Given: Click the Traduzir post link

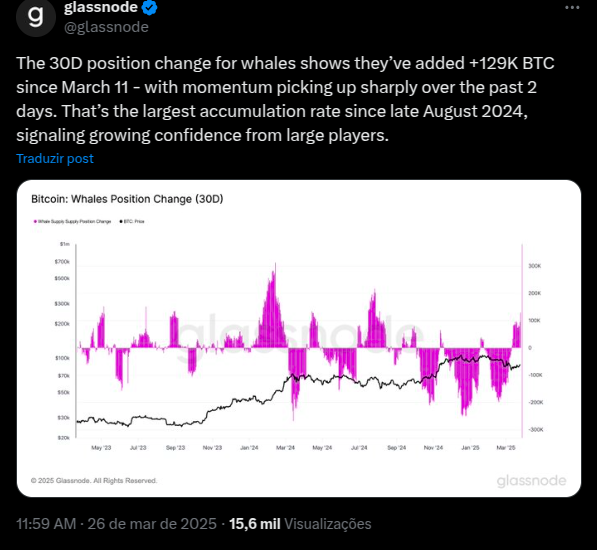Looking at the screenshot, I should point(55,158).
